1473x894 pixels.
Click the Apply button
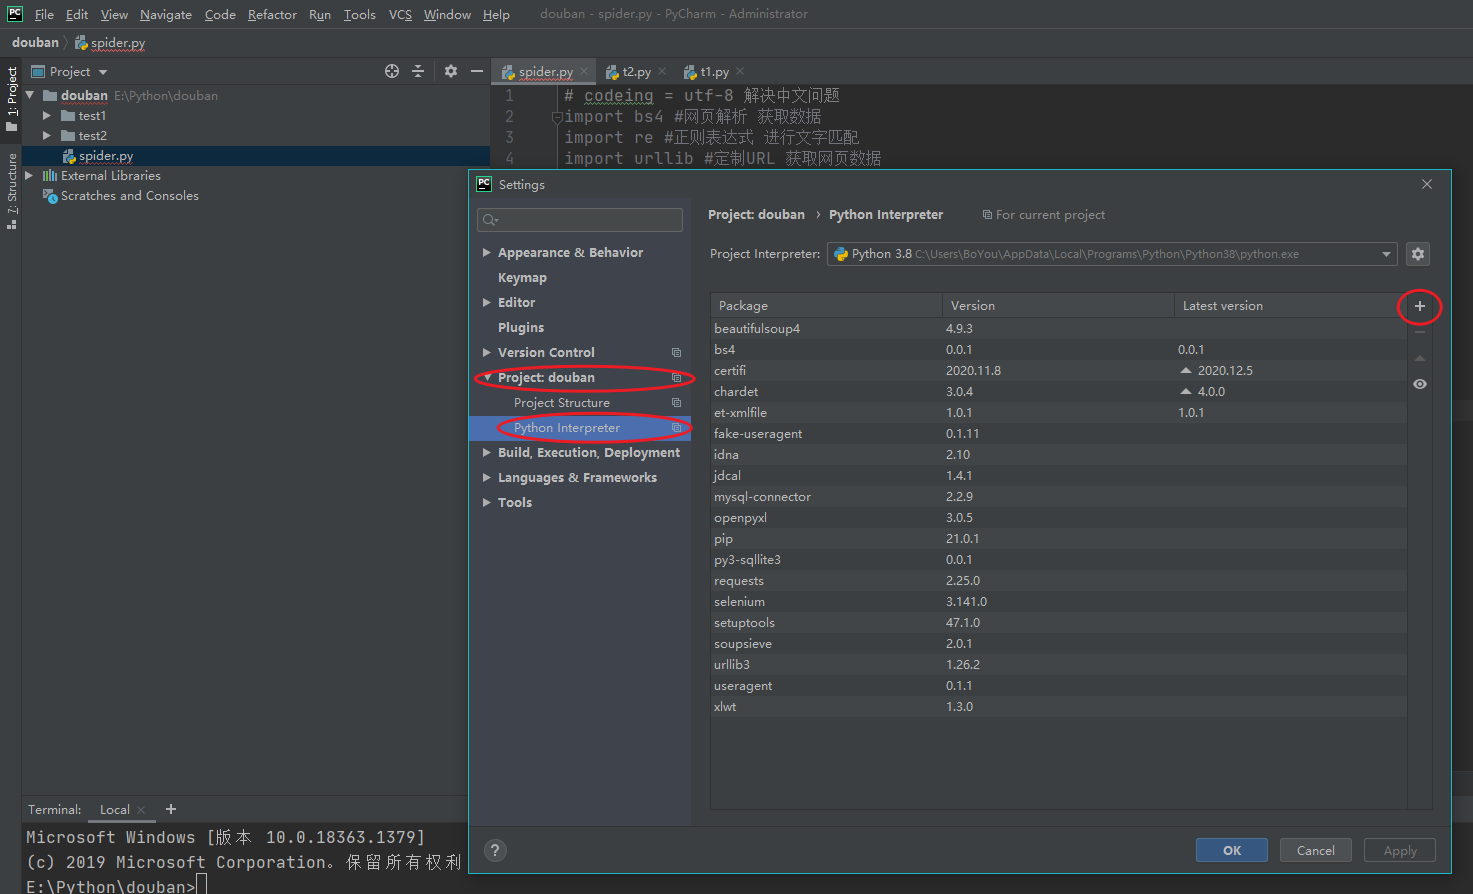[x=1400, y=850]
